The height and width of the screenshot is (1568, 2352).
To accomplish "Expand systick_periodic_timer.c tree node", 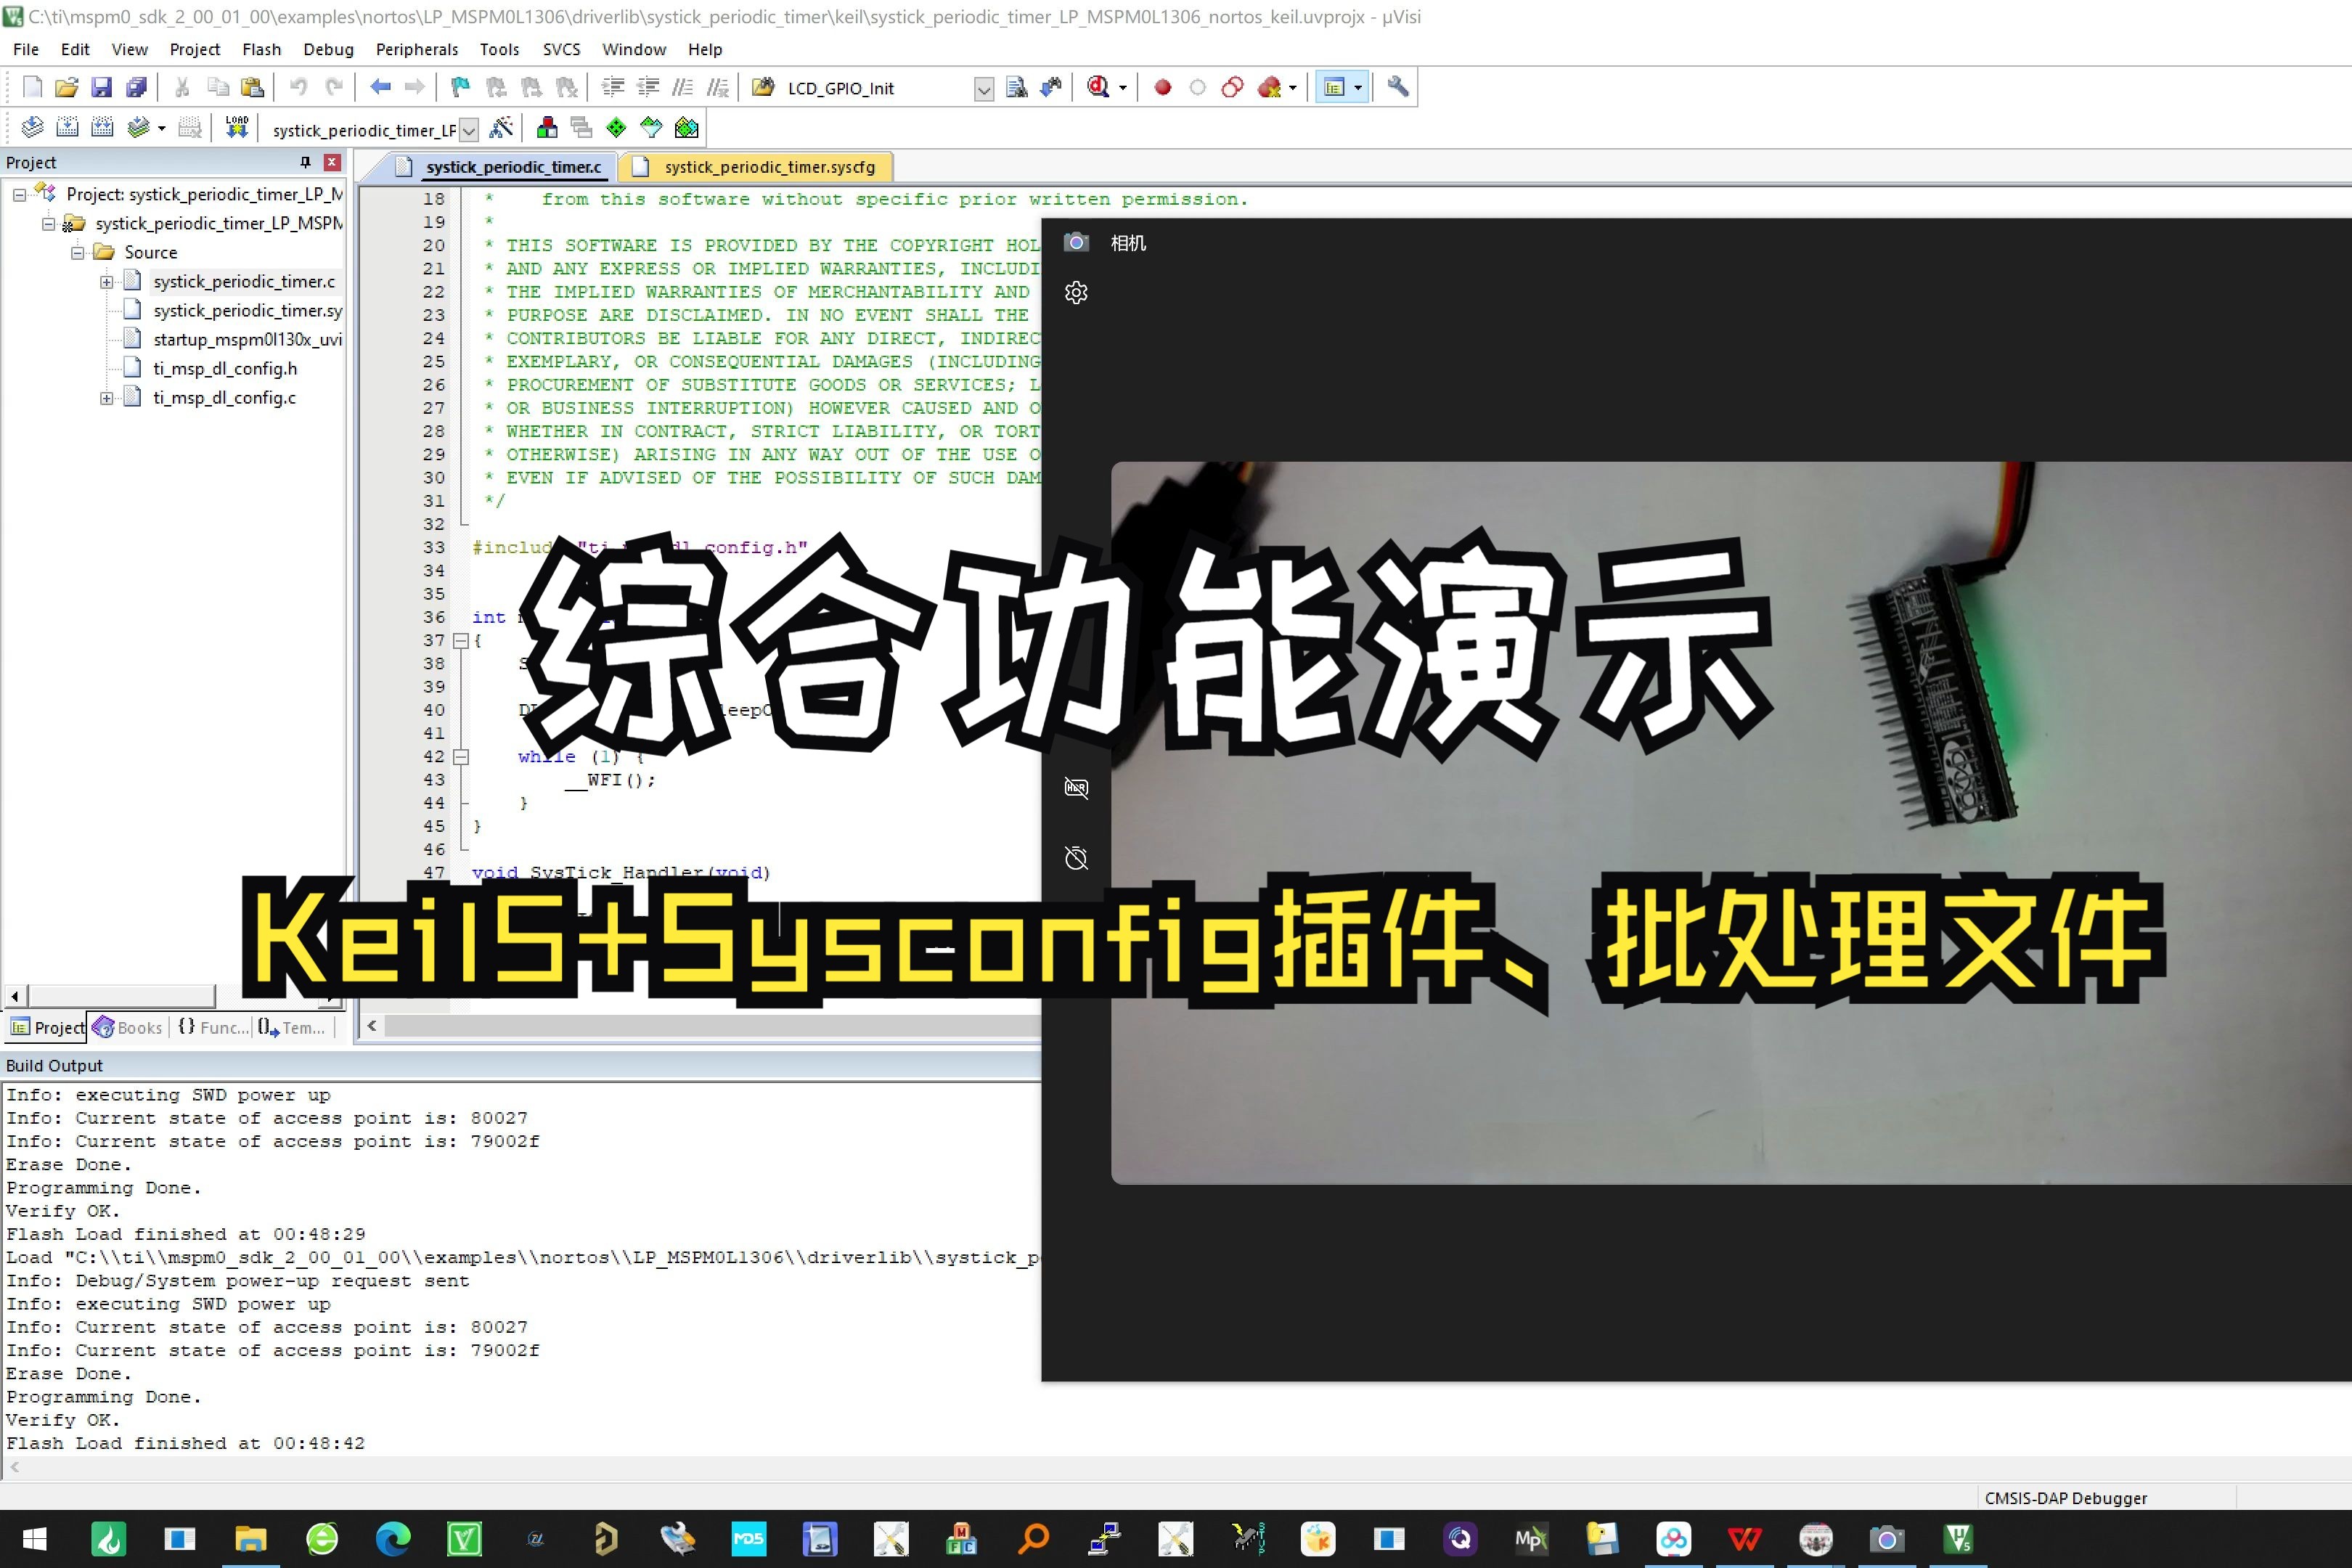I will [x=106, y=282].
